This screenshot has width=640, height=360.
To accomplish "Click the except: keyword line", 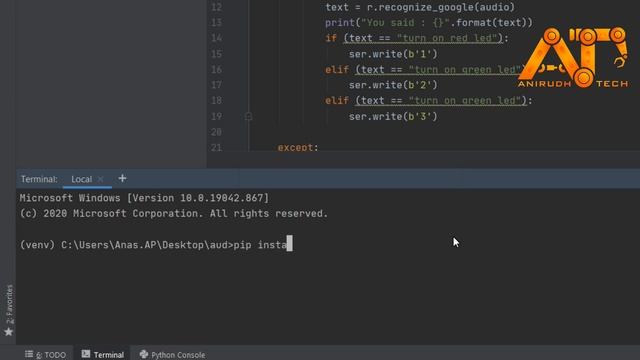I will click(298, 147).
